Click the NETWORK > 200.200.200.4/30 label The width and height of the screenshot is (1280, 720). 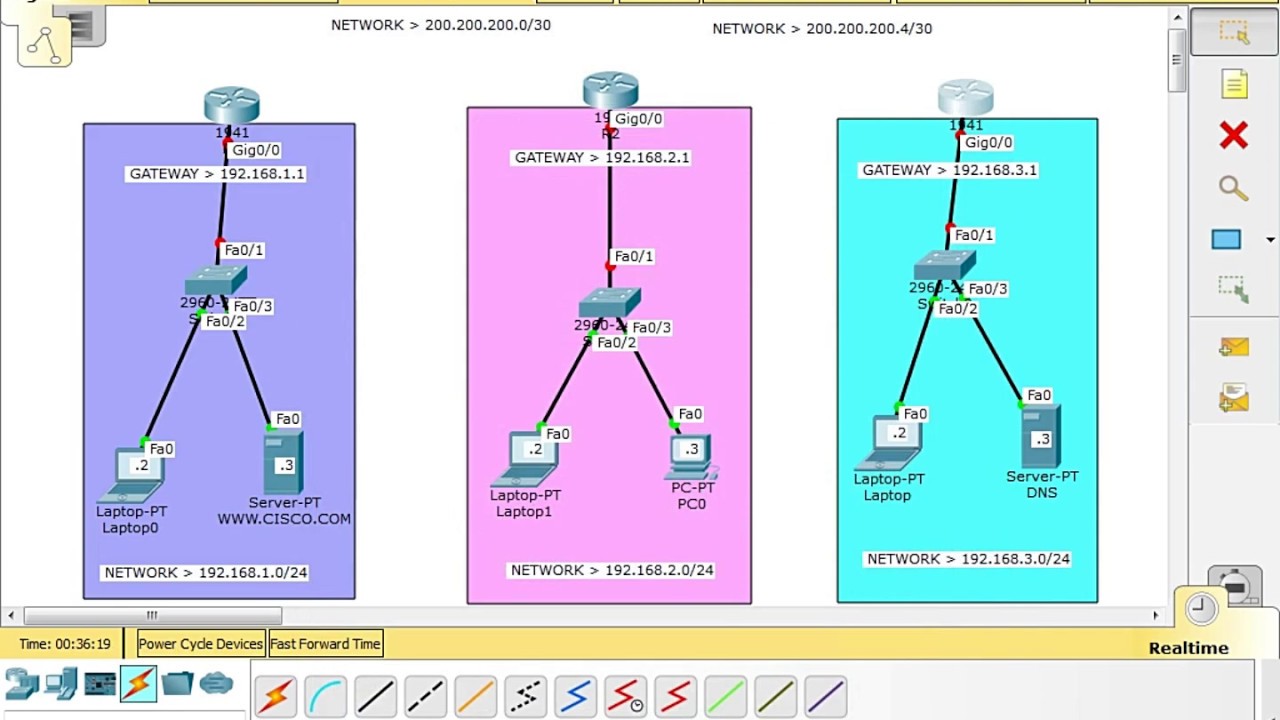coord(822,29)
